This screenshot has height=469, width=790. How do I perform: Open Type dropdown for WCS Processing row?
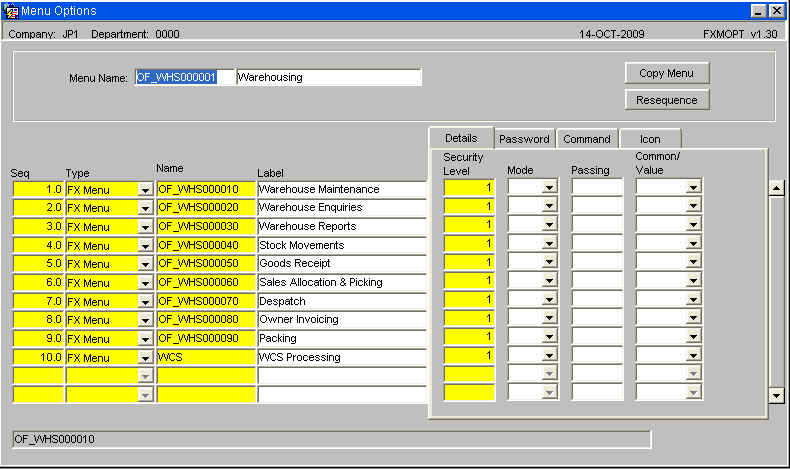145,358
